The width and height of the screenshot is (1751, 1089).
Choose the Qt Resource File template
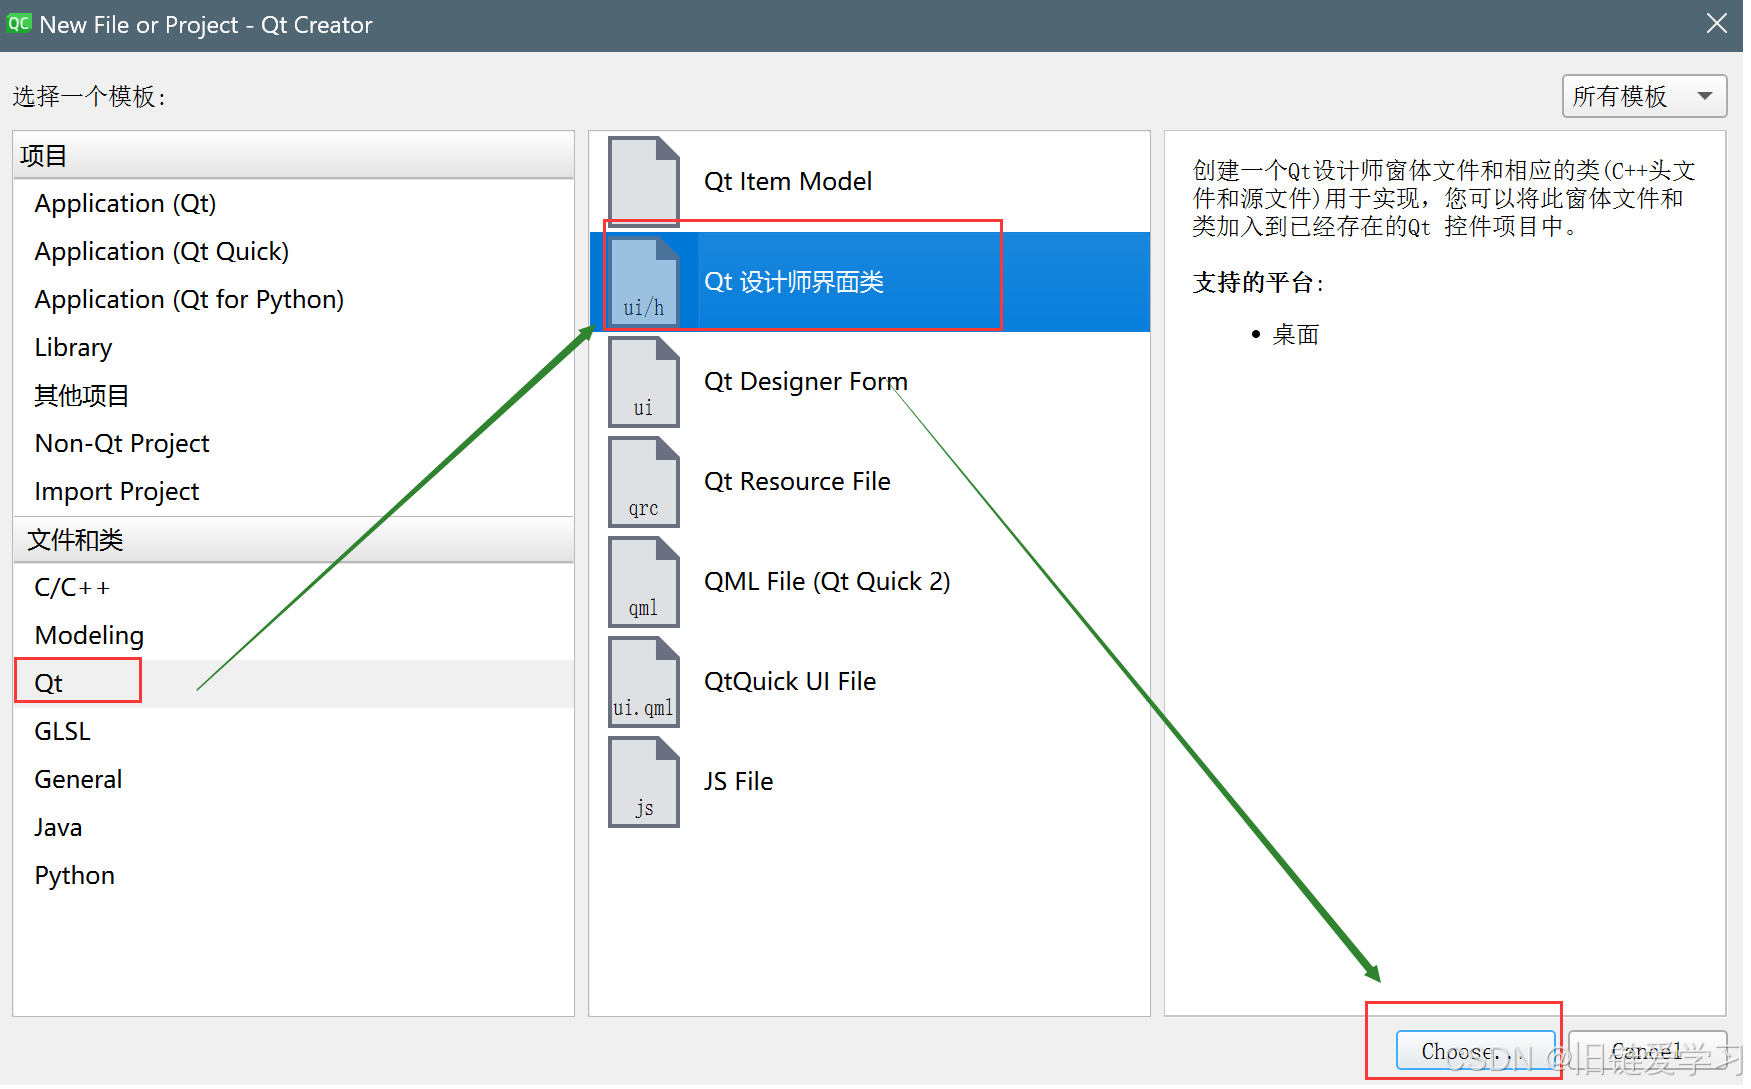tap(870, 481)
